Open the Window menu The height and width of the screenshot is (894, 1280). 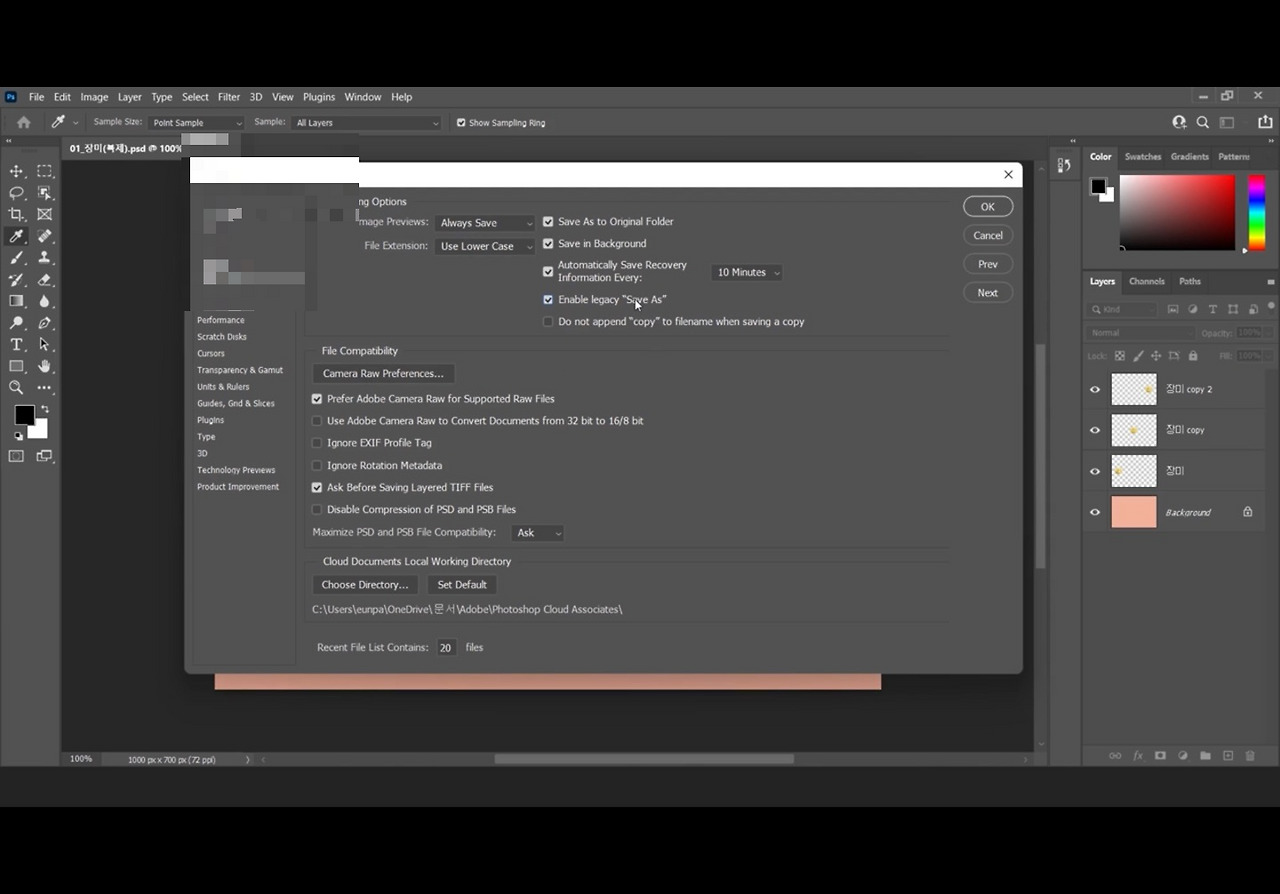coord(363,97)
